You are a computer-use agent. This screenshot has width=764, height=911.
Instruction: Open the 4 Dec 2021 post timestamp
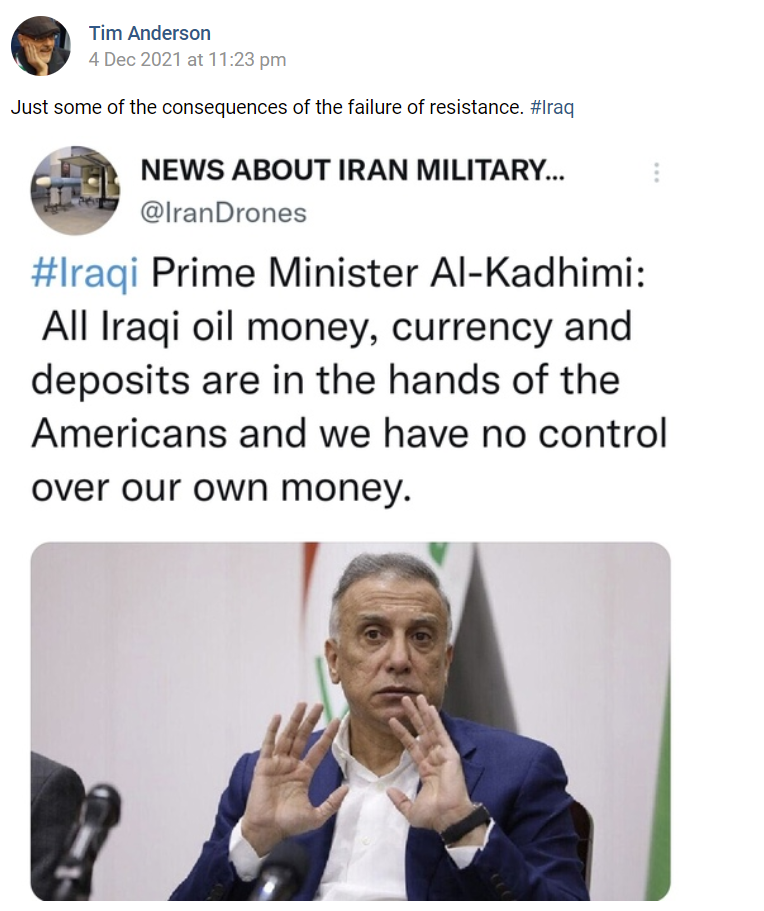[187, 60]
